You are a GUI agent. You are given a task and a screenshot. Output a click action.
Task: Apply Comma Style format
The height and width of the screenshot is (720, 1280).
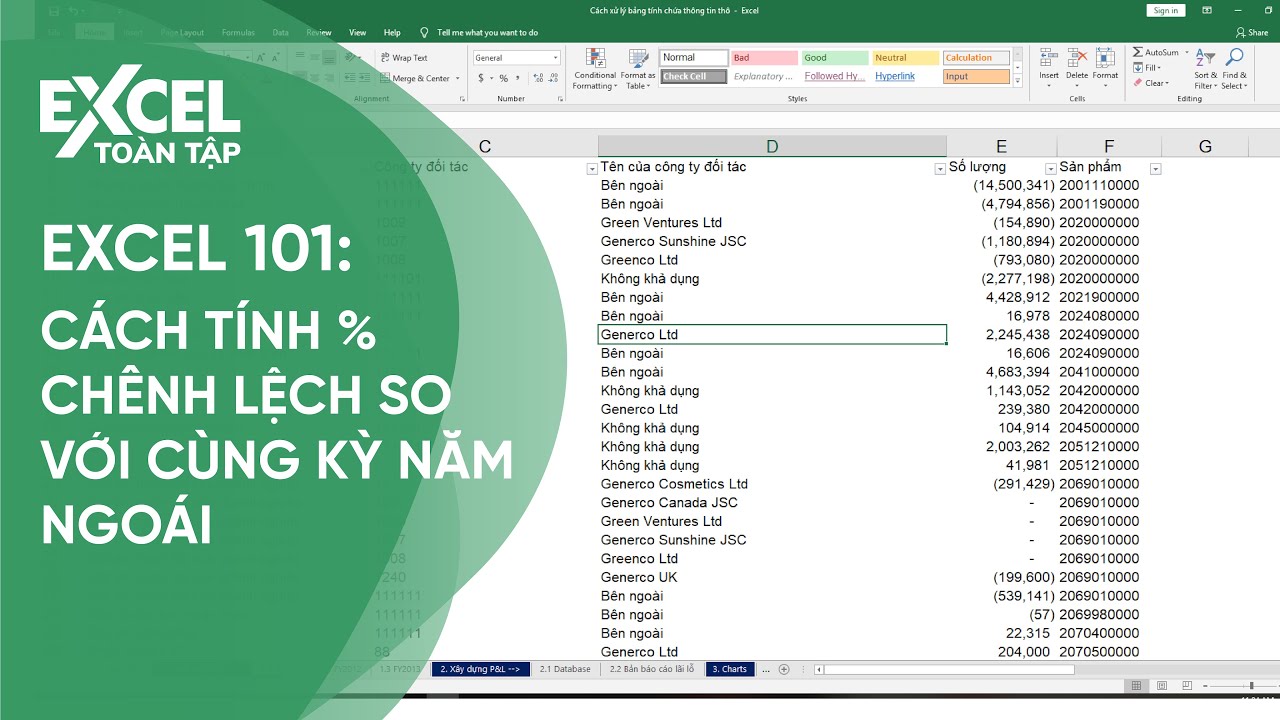click(519, 78)
